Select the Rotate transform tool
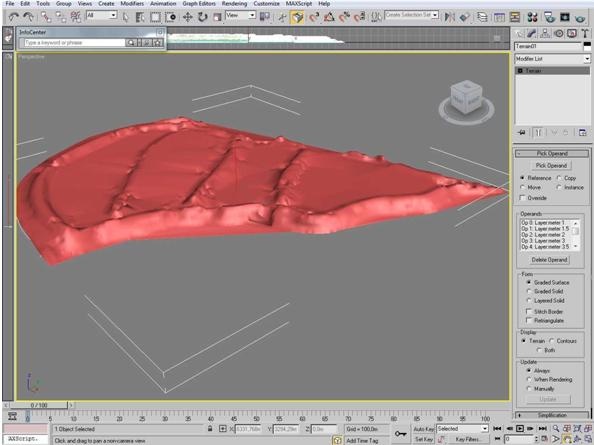This screenshot has width=594, height=445. click(x=203, y=17)
